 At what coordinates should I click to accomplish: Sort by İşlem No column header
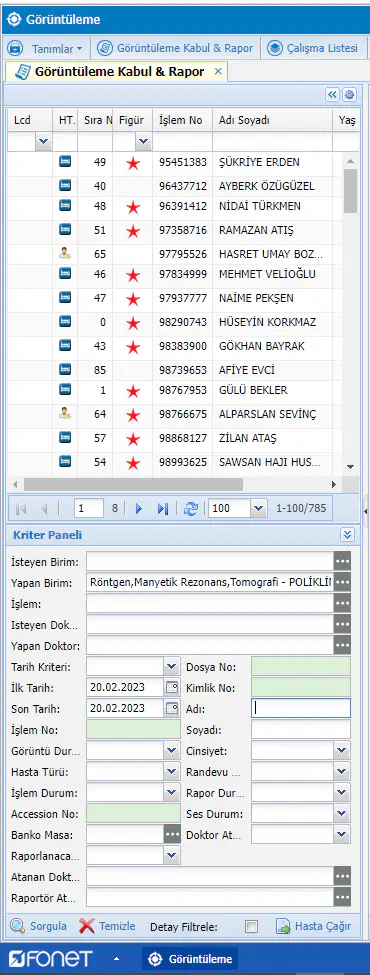[x=183, y=120]
